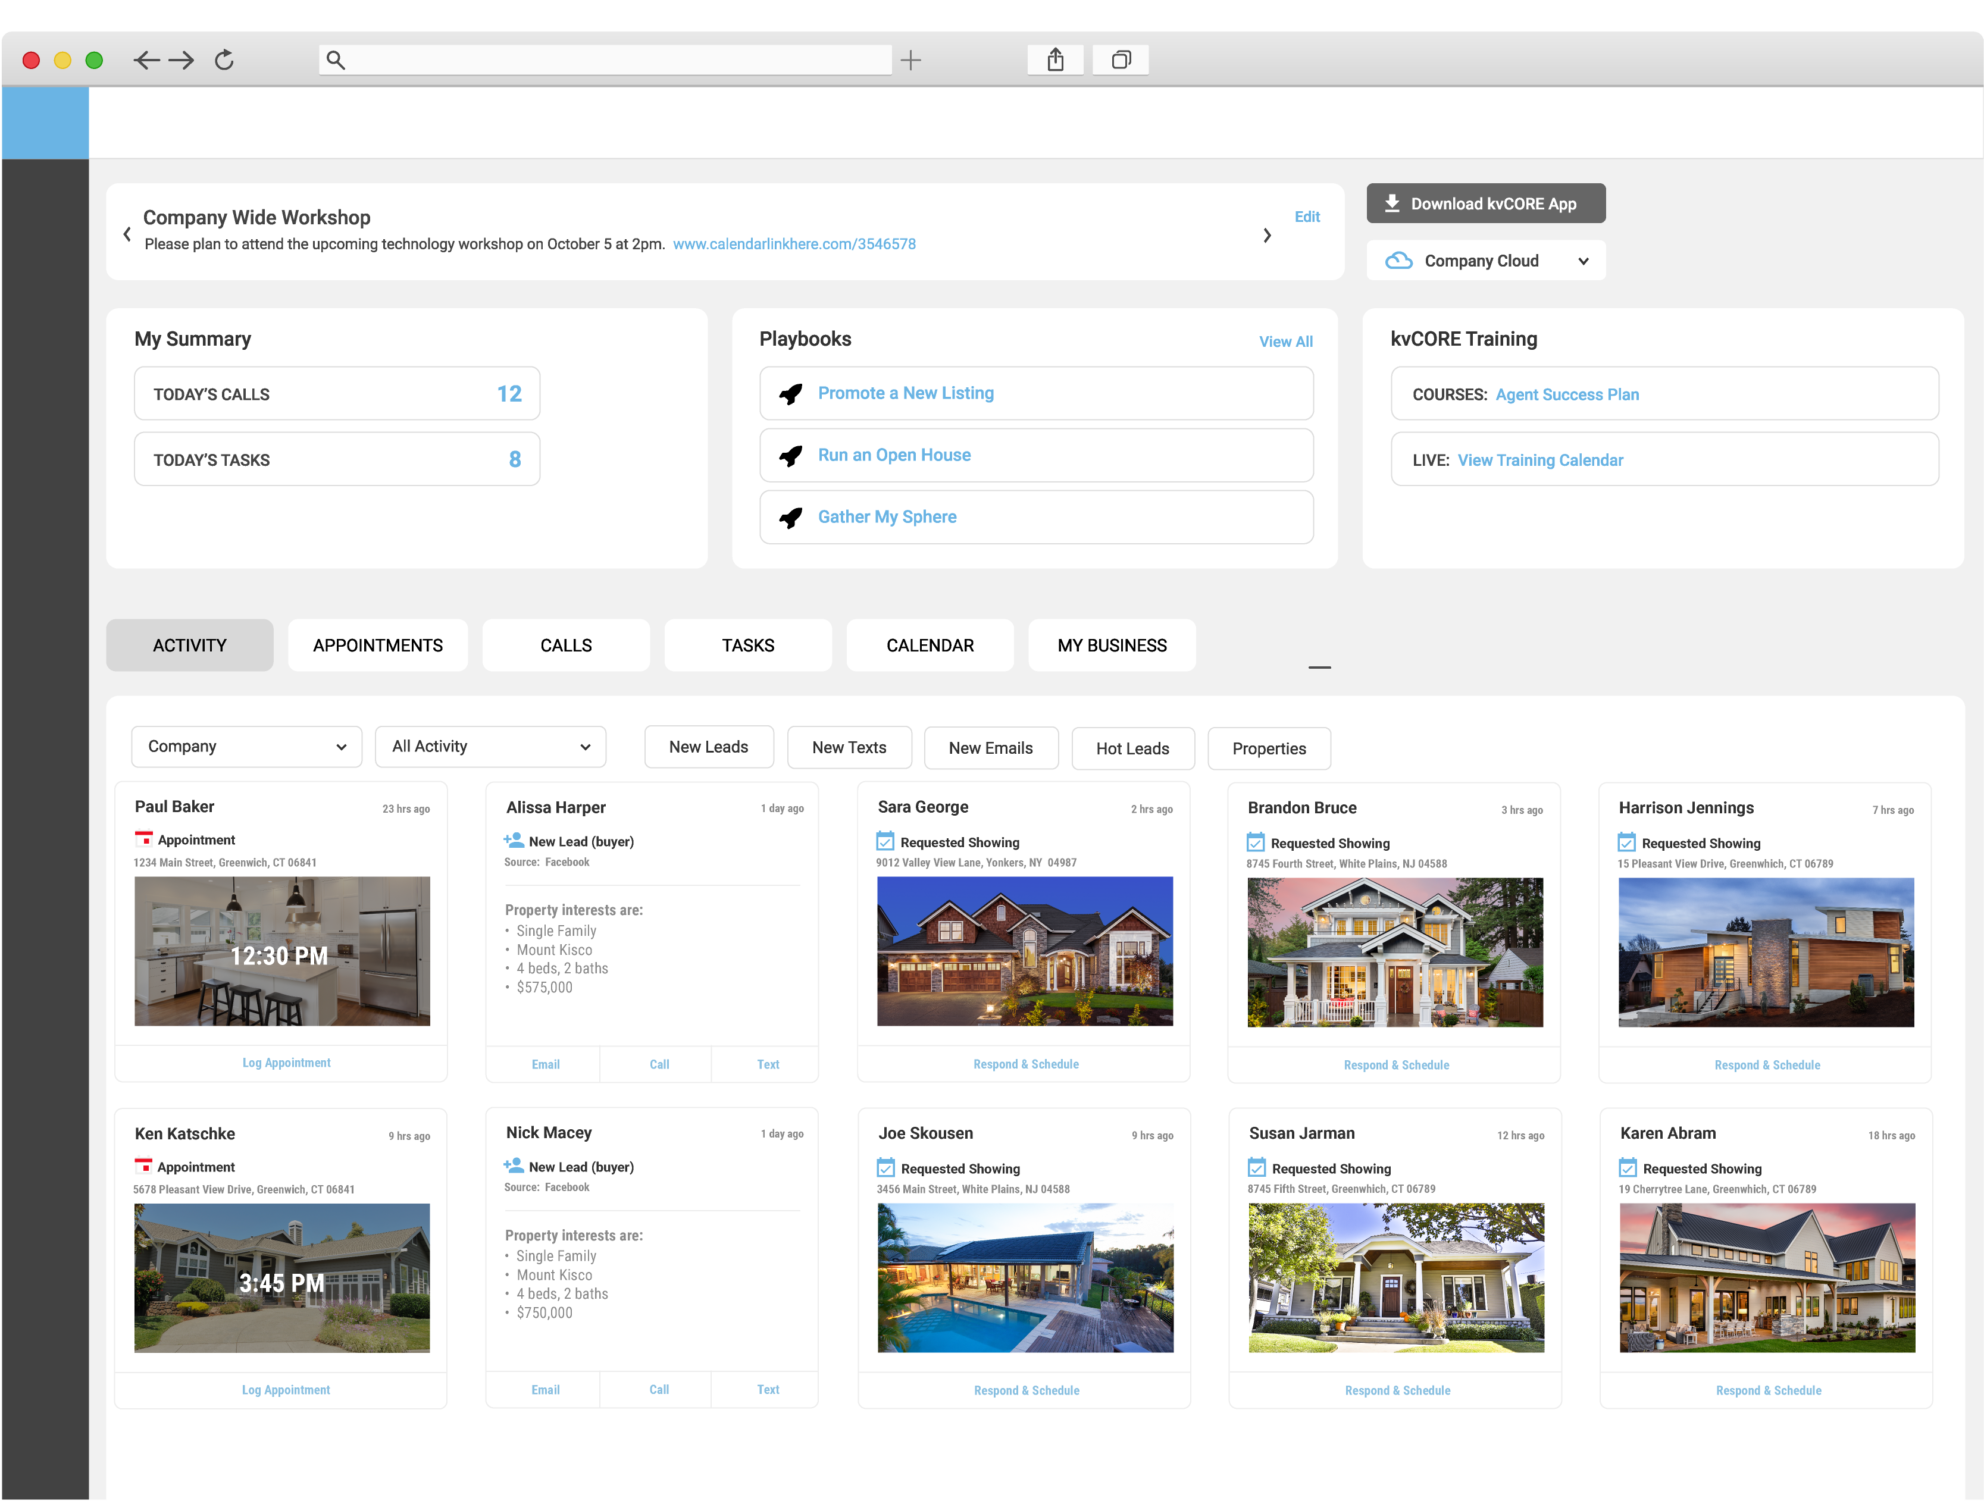Image resolution: width=1984 pixels, height=1507 pixels.
Task: Click the rocket icon next to Run an Open House
Action: tap(791, 455)
